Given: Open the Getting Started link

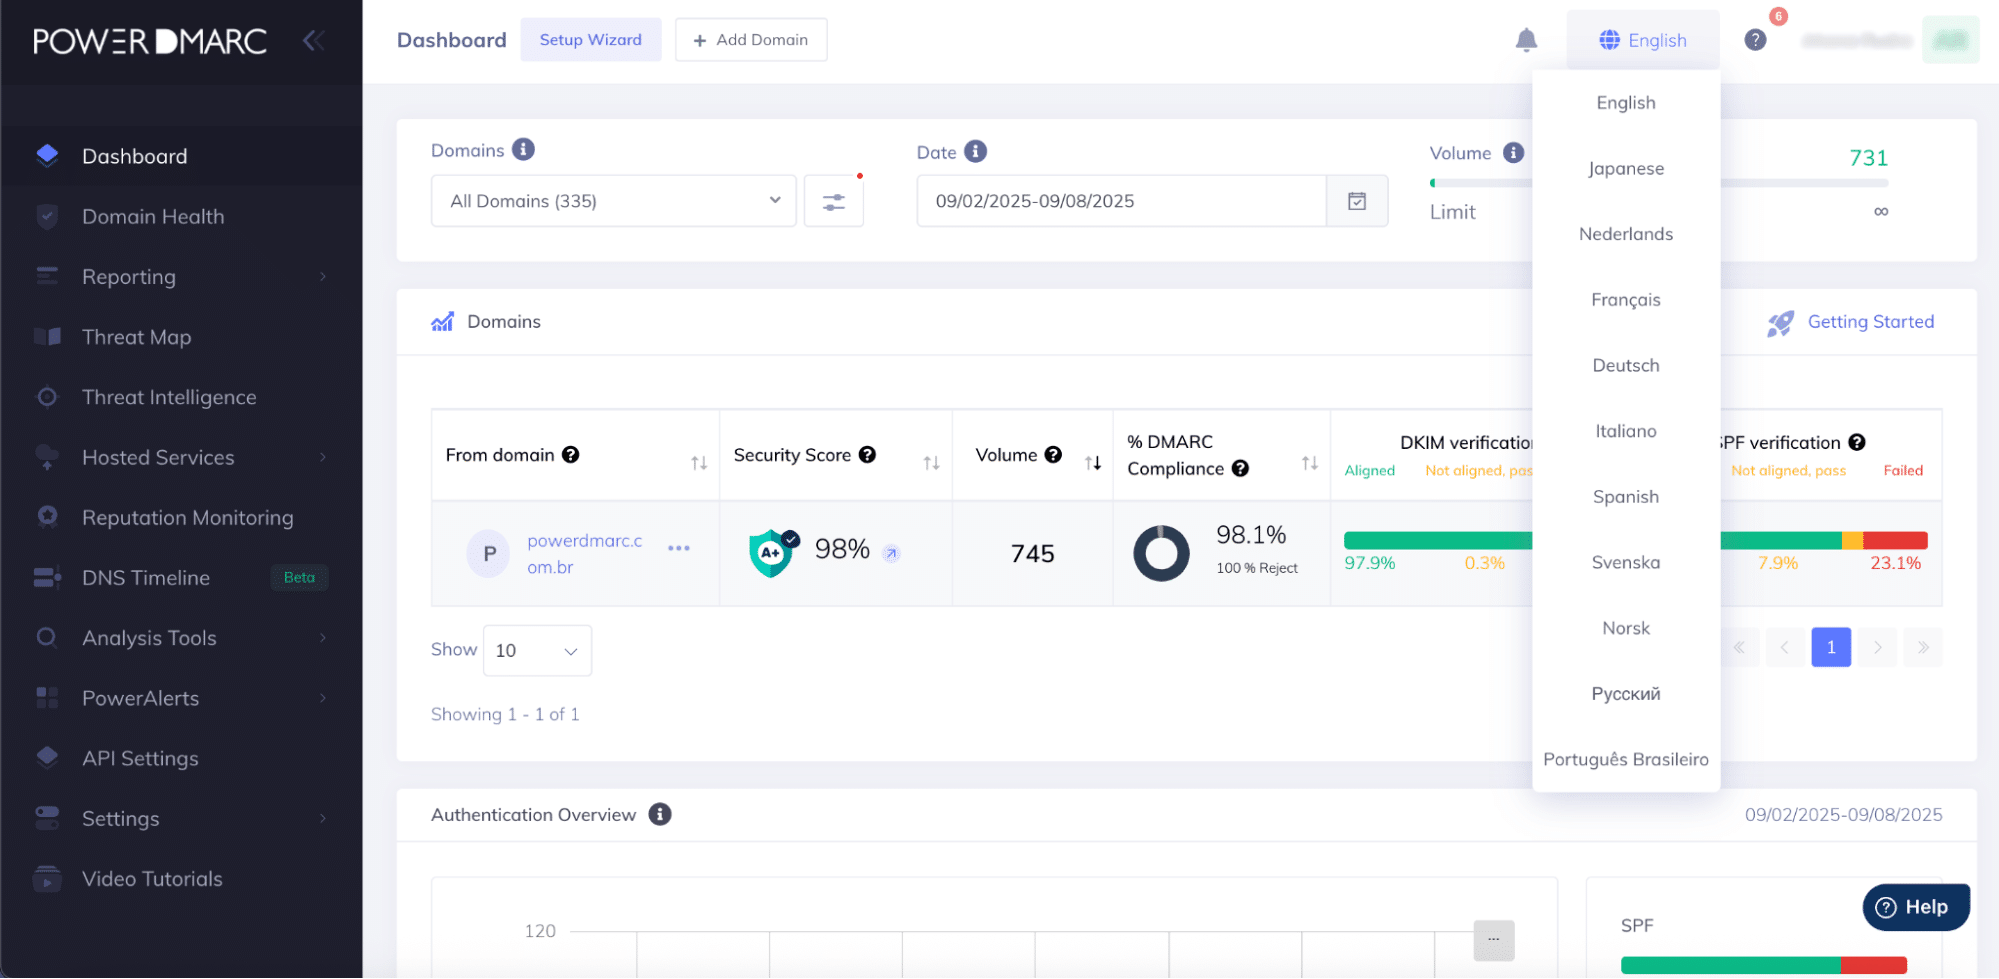Looking at the screenshot, I should pos(1870,322).
